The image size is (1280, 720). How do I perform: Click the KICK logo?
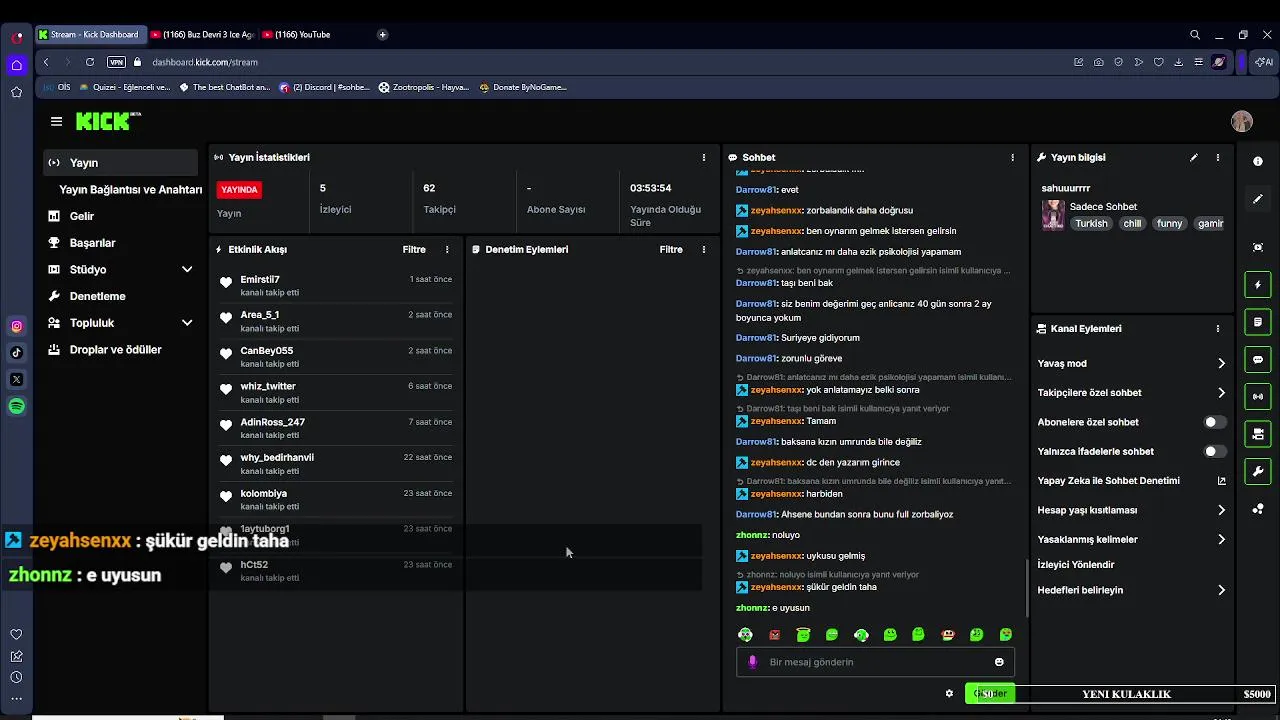pyautogui.click(x=108, y=121)
